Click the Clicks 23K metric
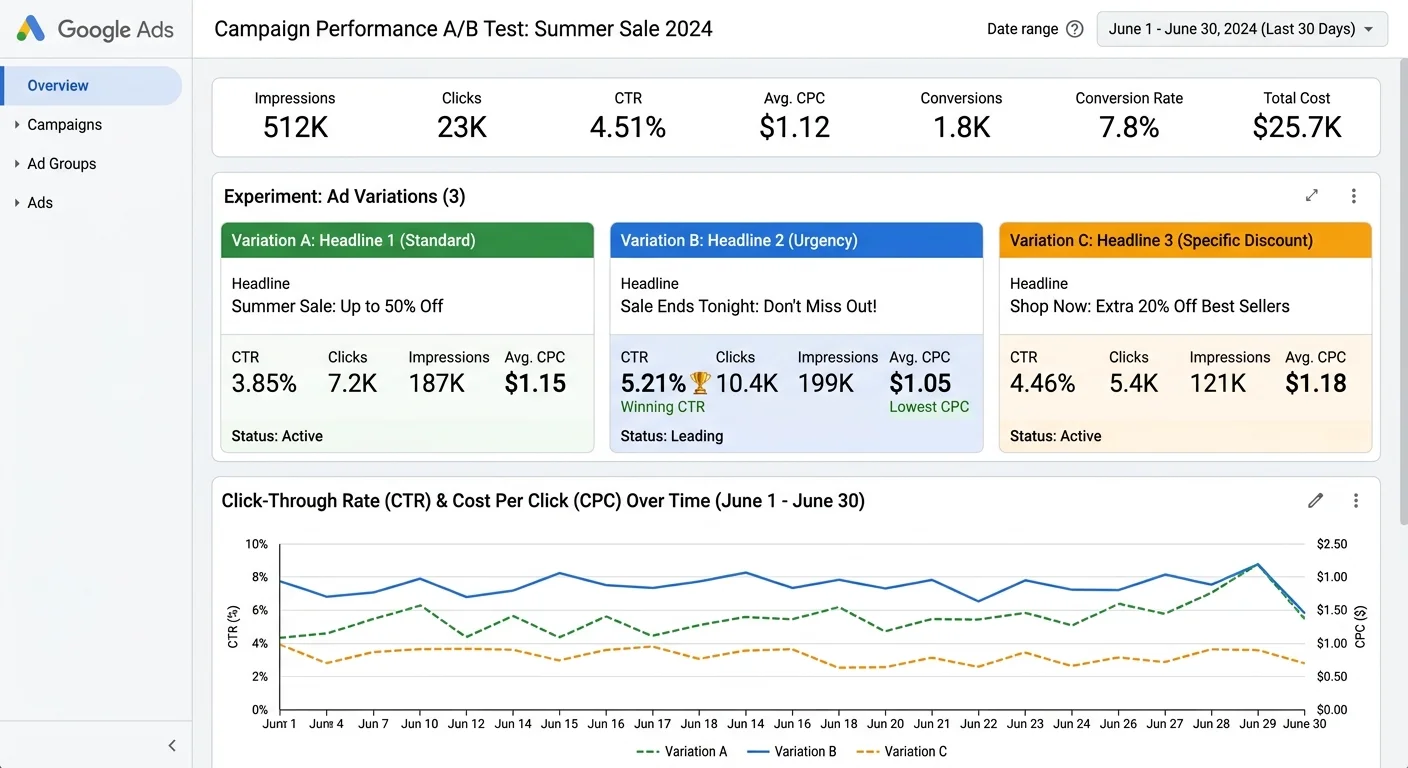Viewport: 1408px width, 768px height. (x=462, y=116)
